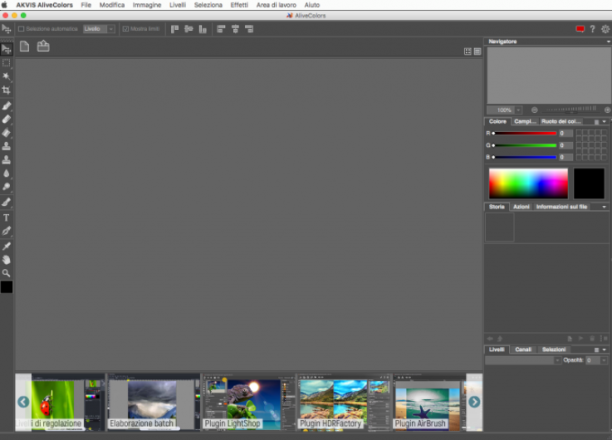Open the Apple menu
This screenshot has width=612, height=440.
(5, 5)
